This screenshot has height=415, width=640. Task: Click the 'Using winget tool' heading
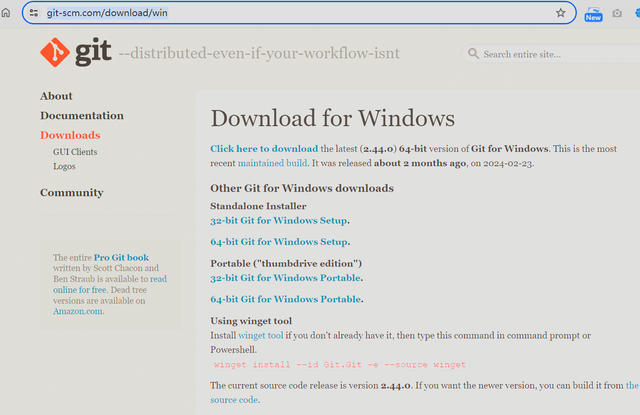(251, 321)
